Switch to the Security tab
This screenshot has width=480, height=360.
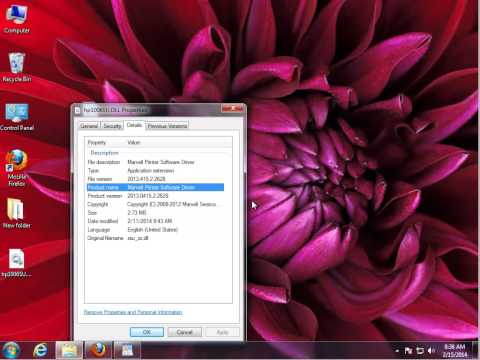(112, 126)
